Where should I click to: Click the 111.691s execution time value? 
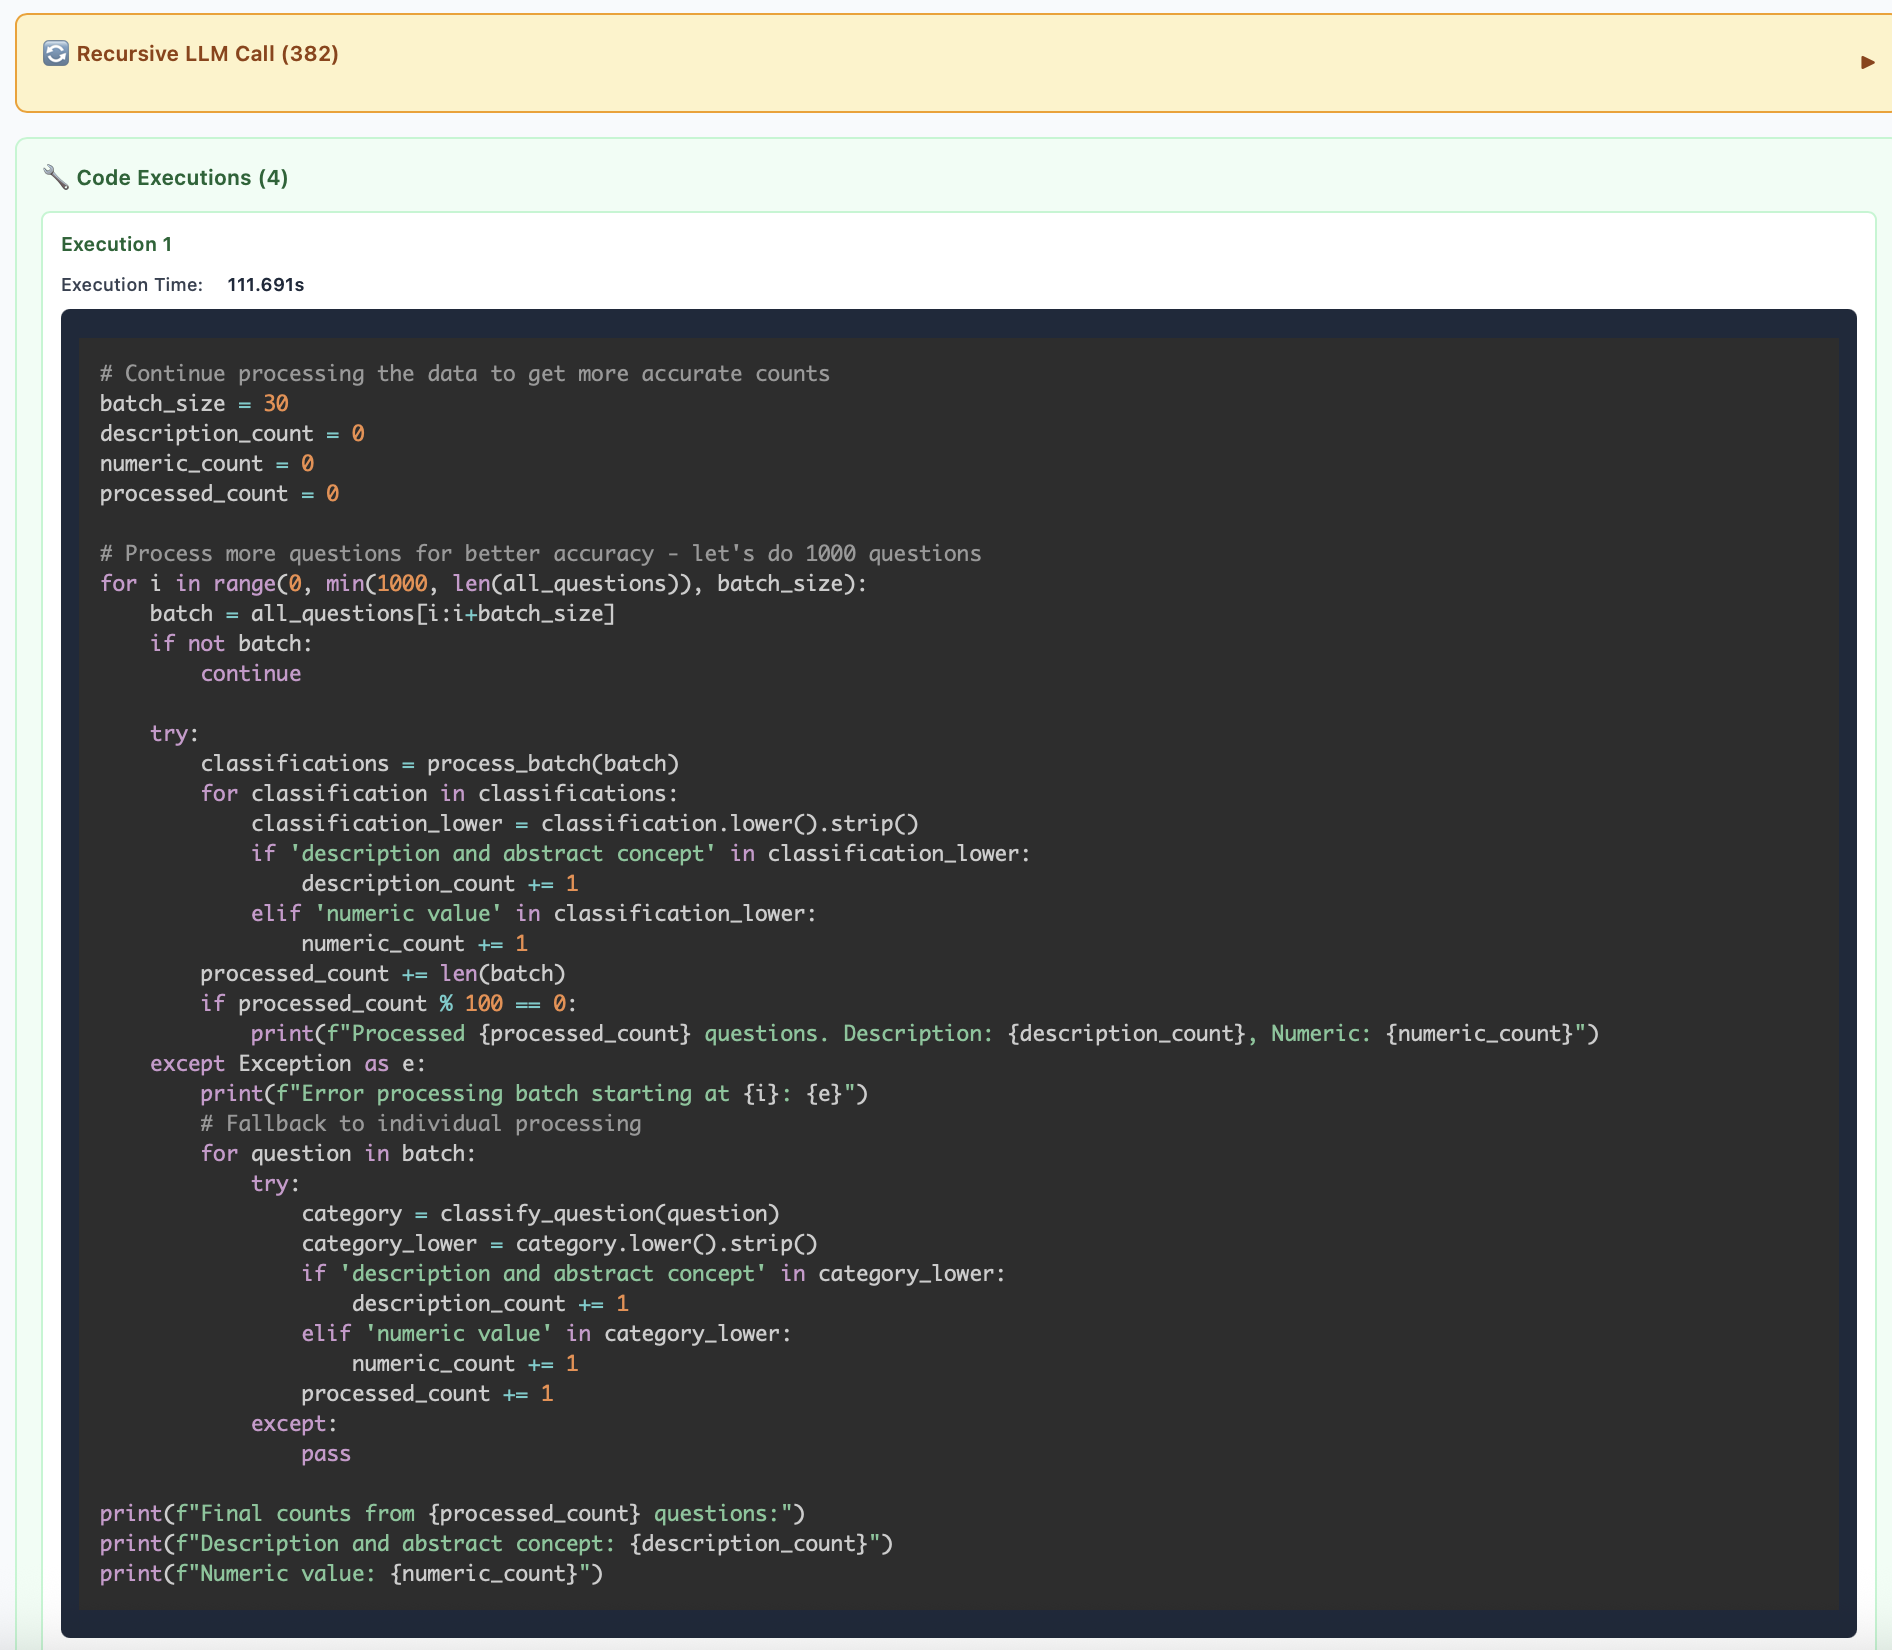coord(265,285)
